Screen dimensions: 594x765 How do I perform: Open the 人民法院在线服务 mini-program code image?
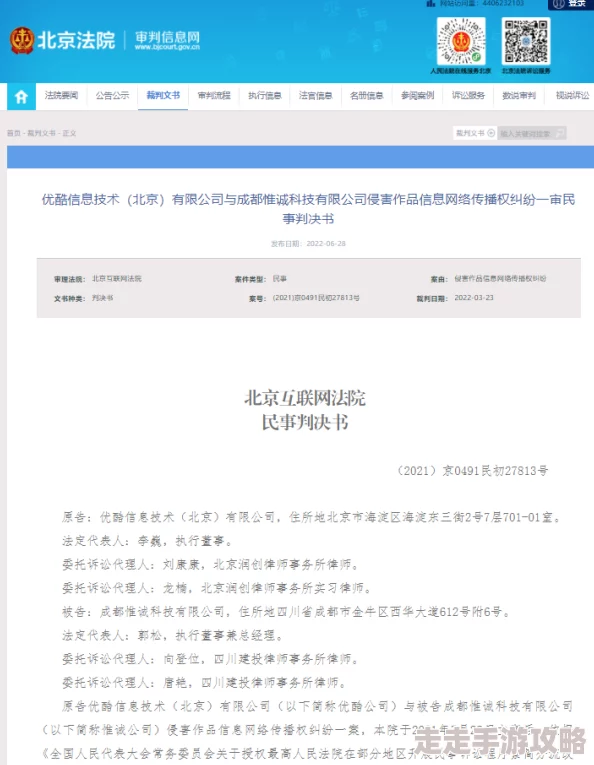click(461, 41)
